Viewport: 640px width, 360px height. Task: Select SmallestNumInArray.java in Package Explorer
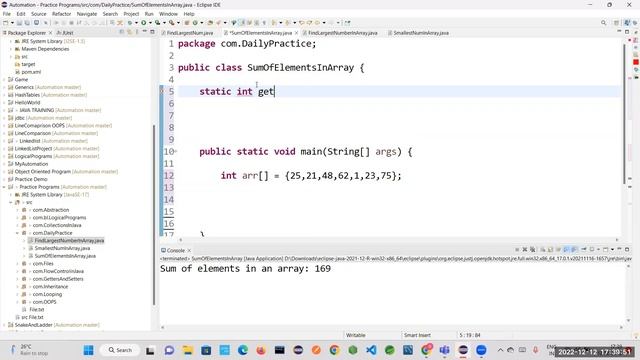tap(62, 248)
